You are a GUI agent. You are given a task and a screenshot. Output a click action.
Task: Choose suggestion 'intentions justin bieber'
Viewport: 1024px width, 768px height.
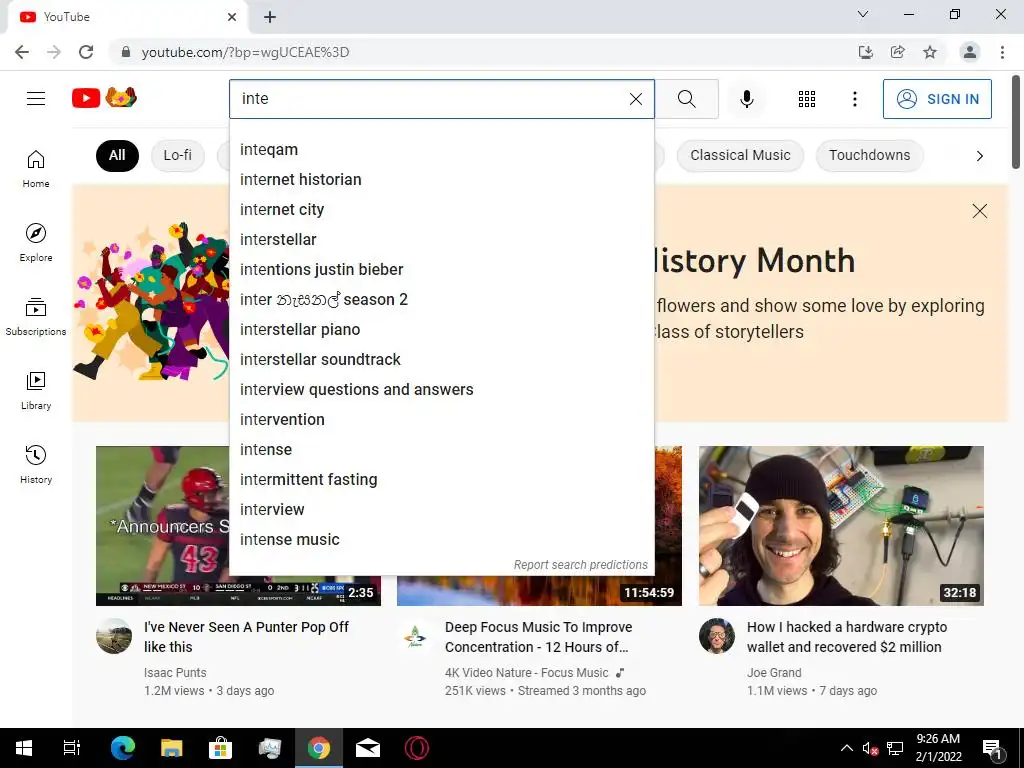[441, 270]
